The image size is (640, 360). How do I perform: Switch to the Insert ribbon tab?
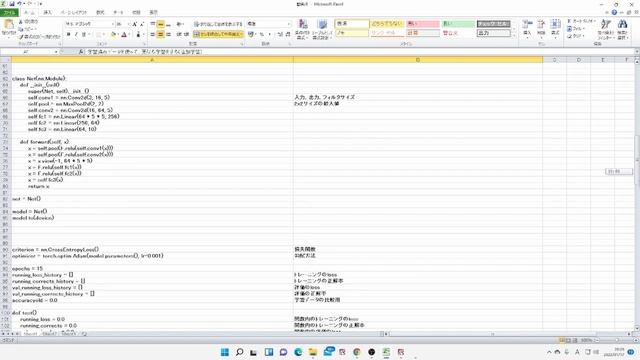click(47, 13)
